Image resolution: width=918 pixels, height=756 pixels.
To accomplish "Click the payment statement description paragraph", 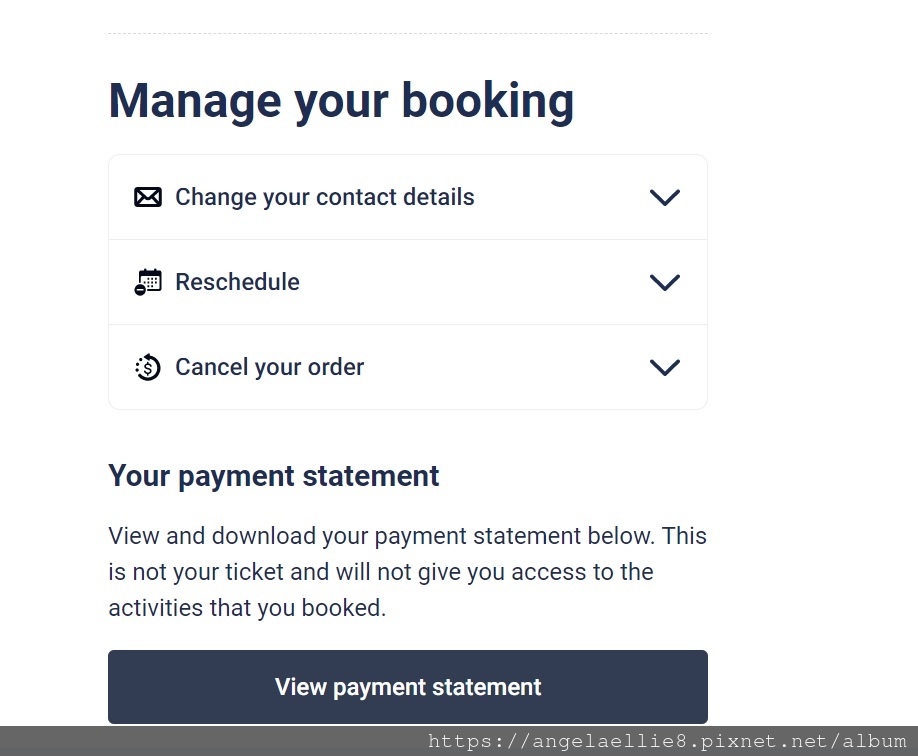I will click(x=407, y=572).
